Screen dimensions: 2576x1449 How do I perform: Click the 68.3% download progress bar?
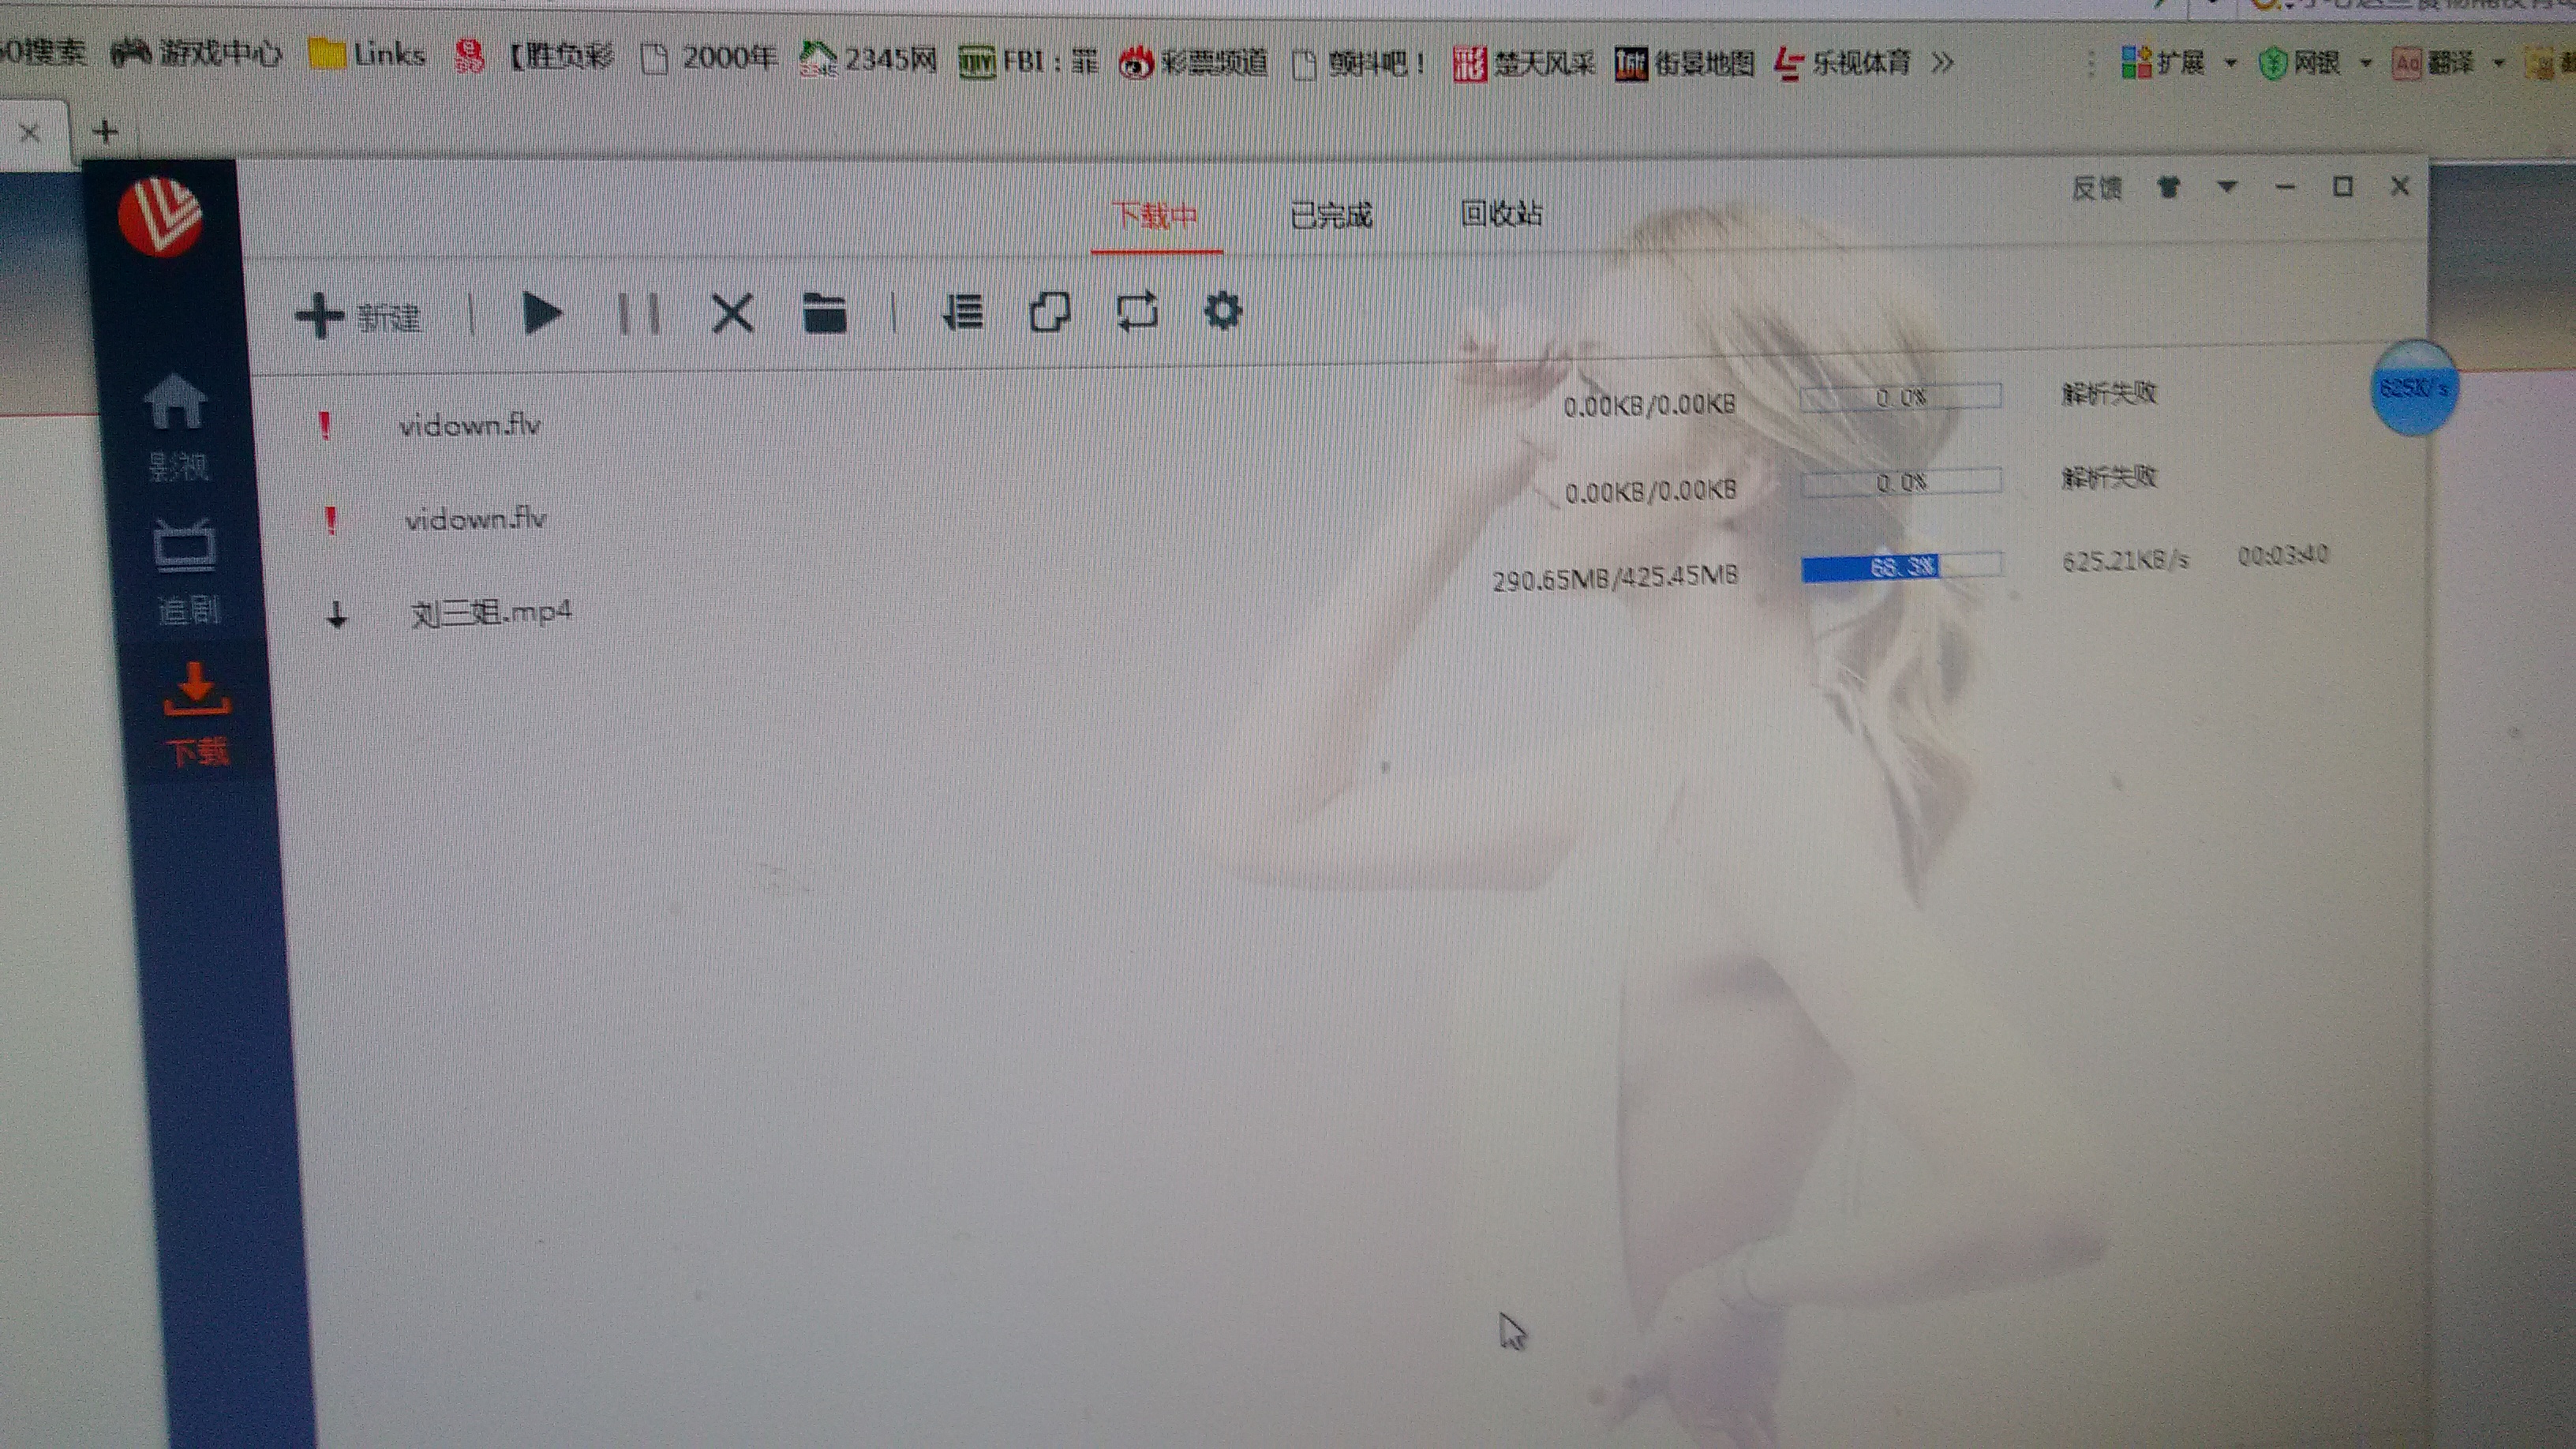(1901, 567)
